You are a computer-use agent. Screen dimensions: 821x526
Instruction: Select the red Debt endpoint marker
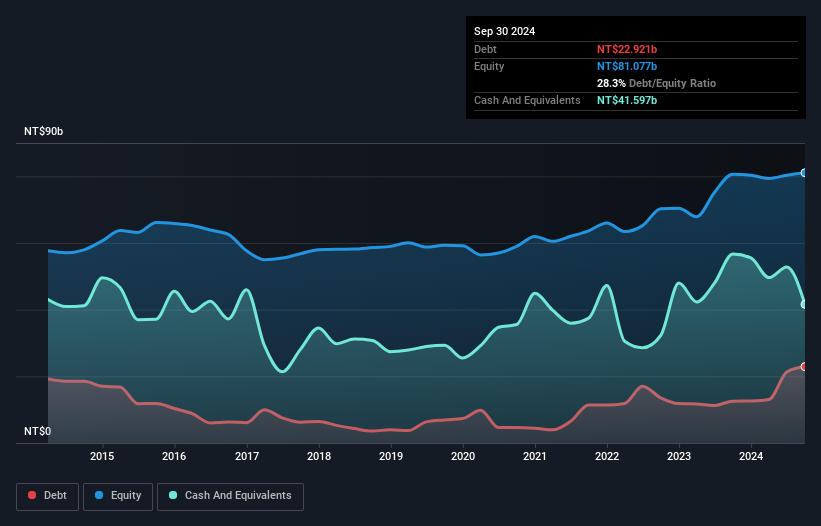coord(804,366)
